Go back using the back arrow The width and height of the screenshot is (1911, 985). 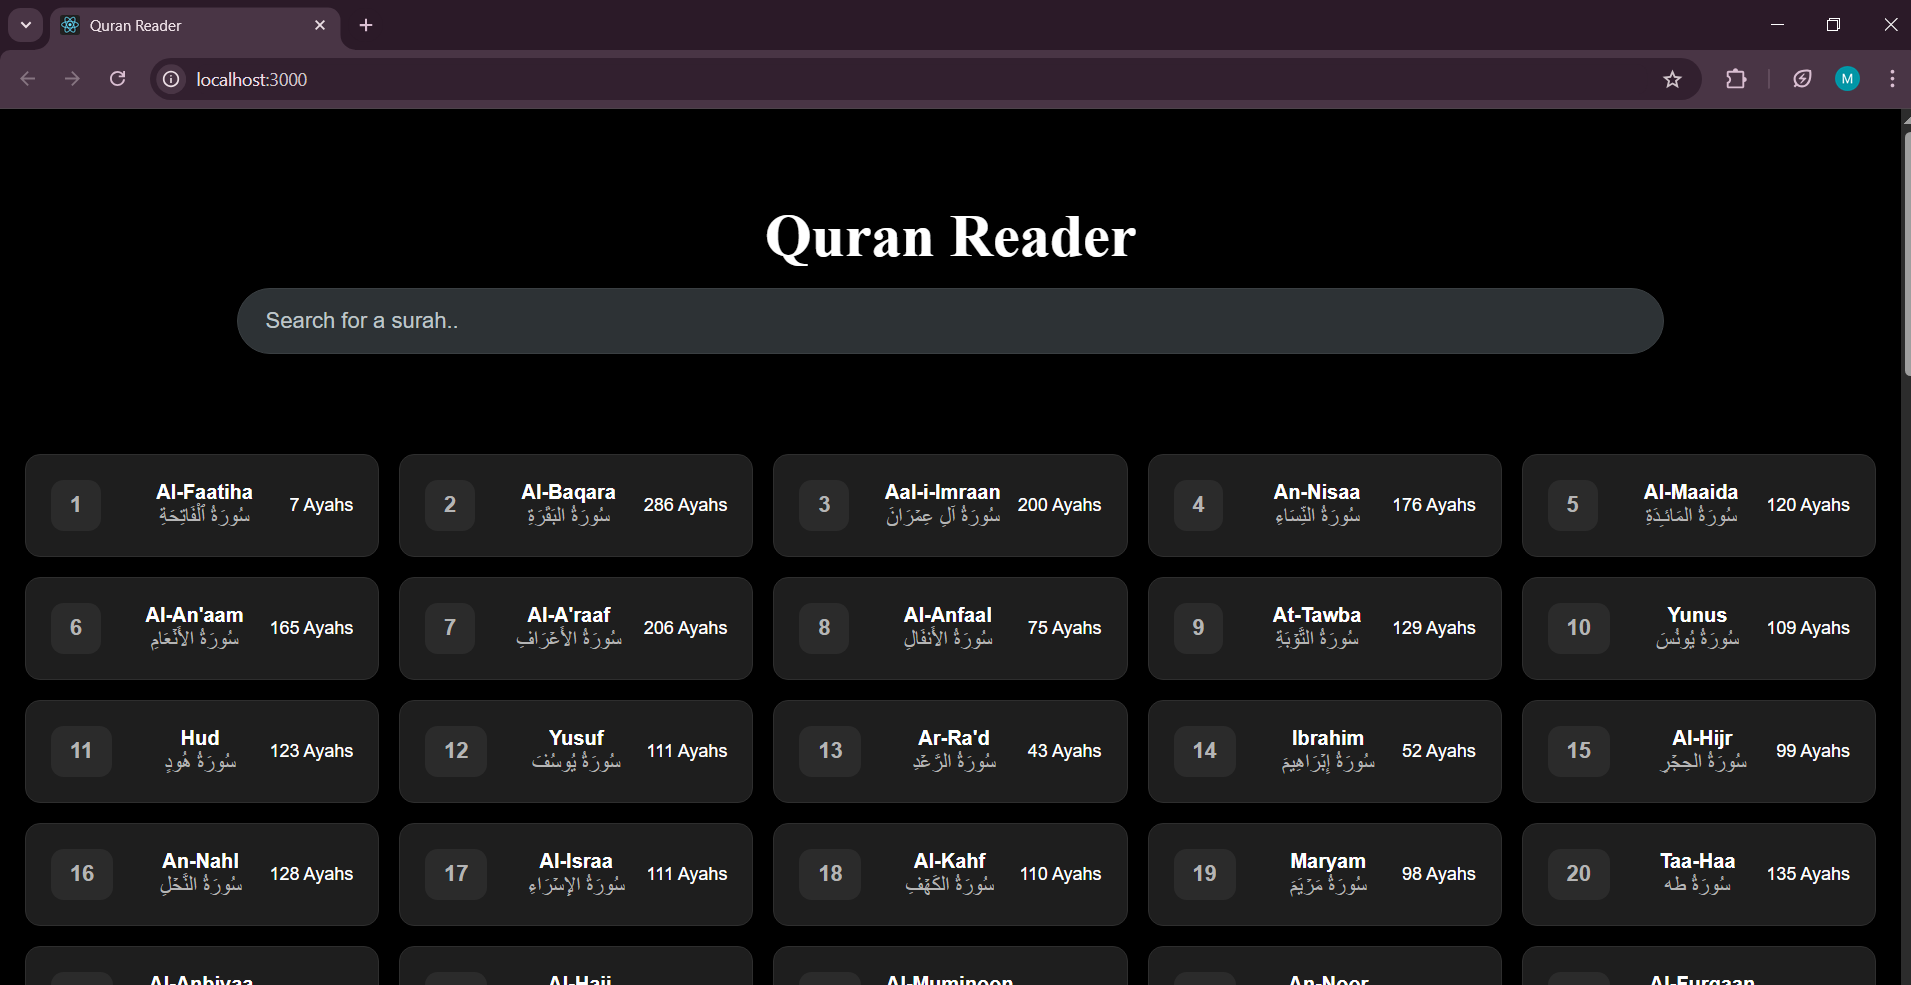[28, 79]
